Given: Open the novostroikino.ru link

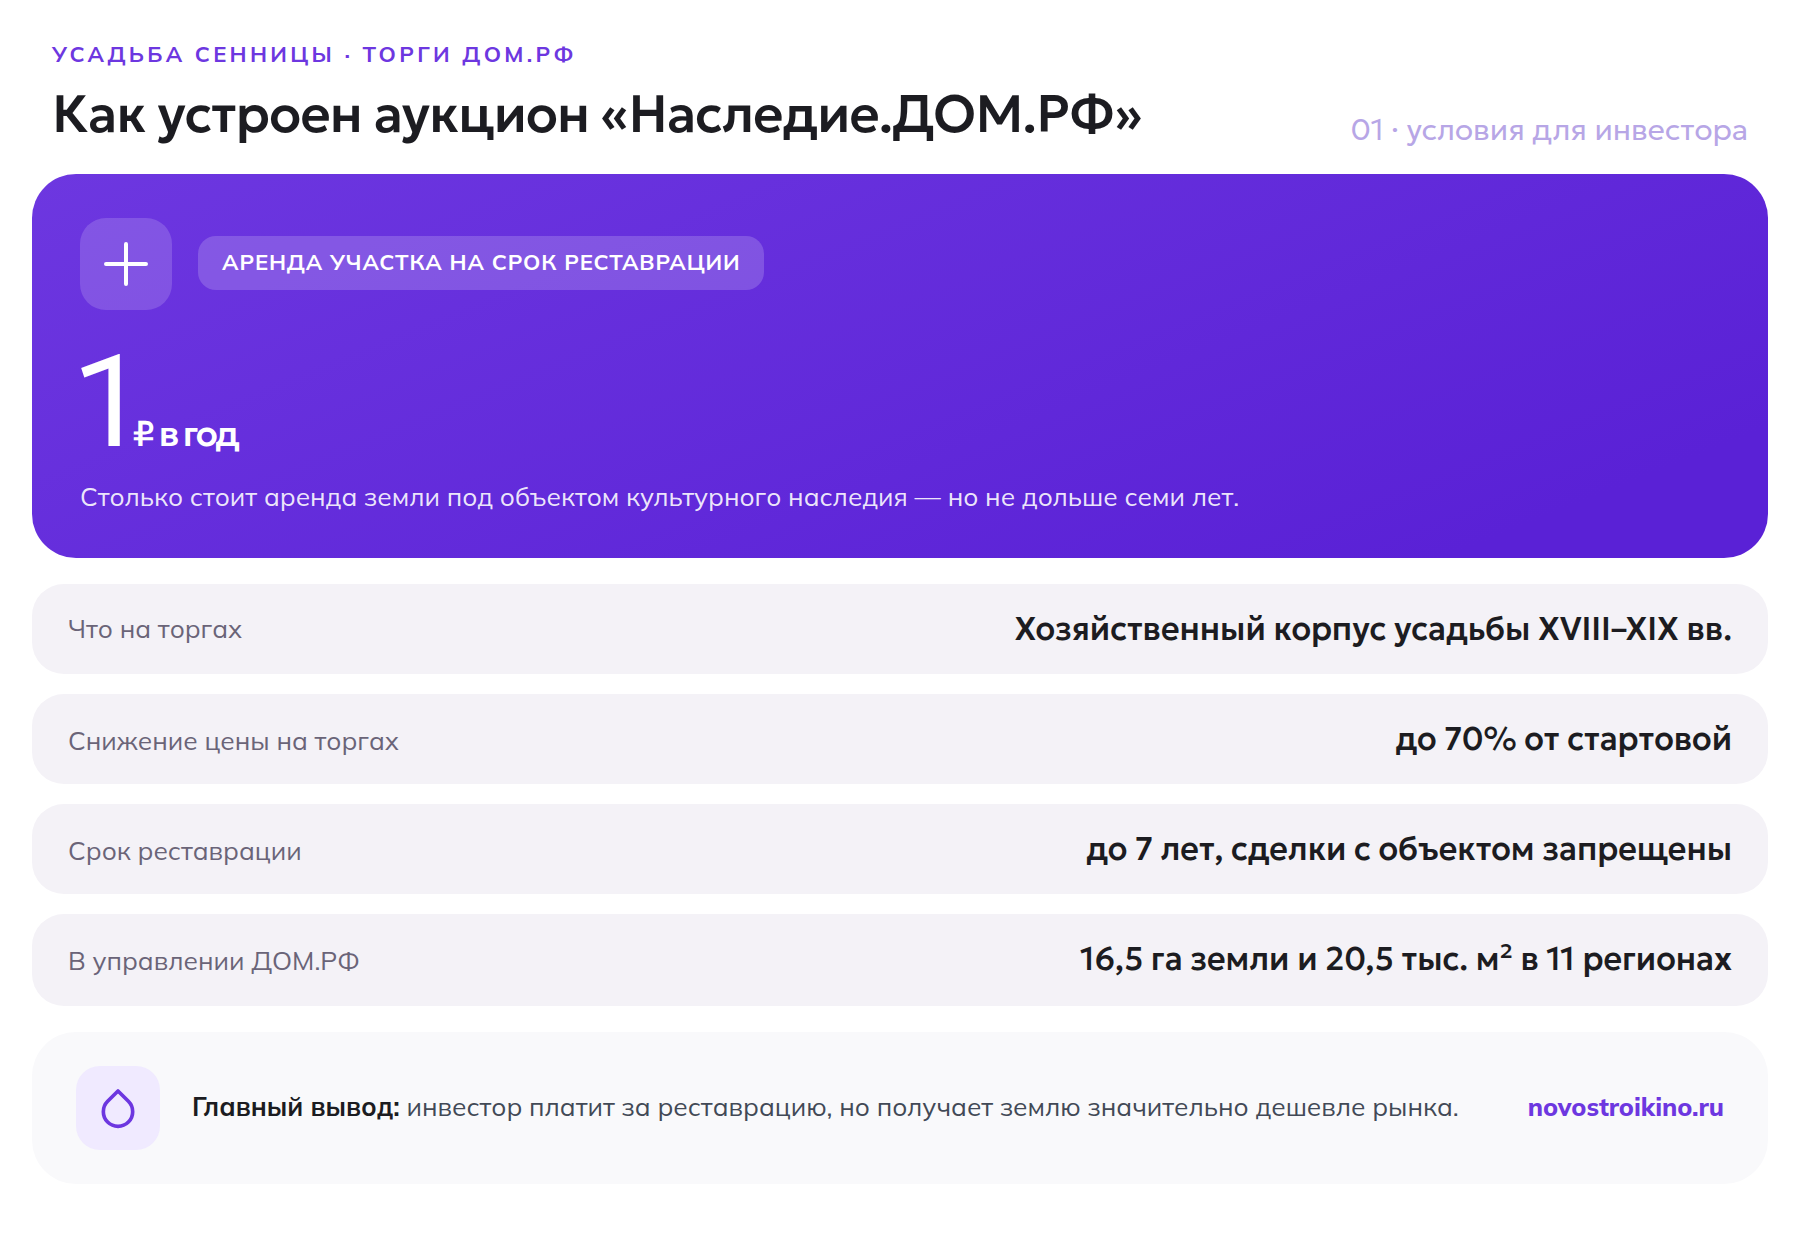Looking at the screenshot, I should point(1625,1108).
